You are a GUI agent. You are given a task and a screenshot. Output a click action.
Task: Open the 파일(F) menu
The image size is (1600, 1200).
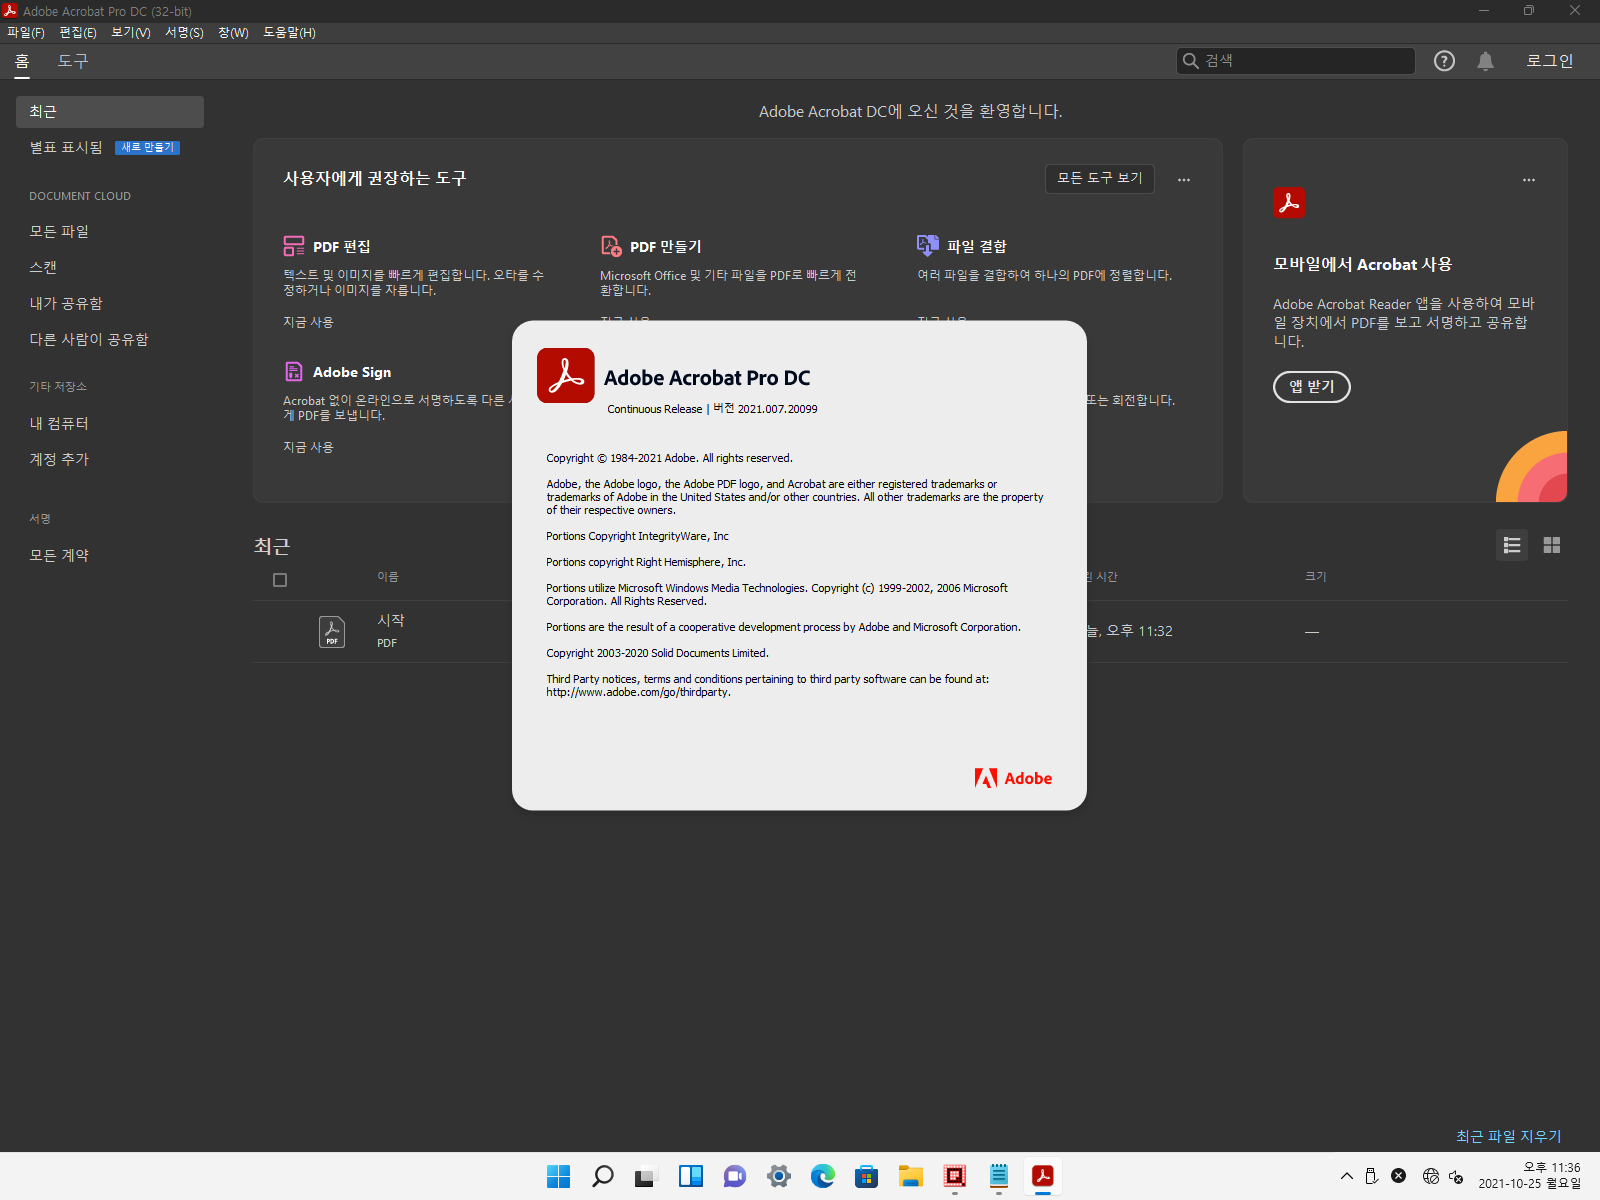pyautogui.click(x=26, y=33)
